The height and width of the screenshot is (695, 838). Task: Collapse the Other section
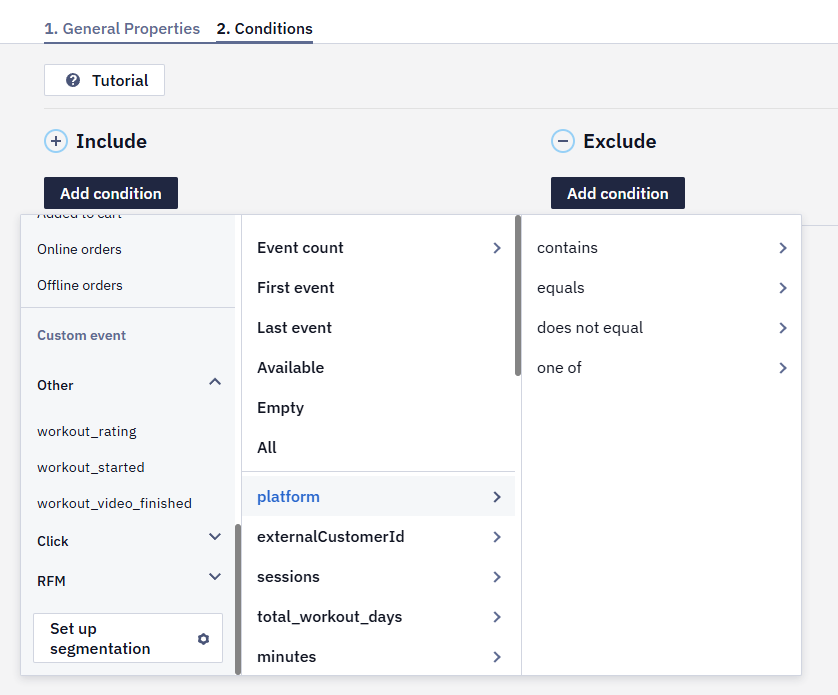coord(215,382)
